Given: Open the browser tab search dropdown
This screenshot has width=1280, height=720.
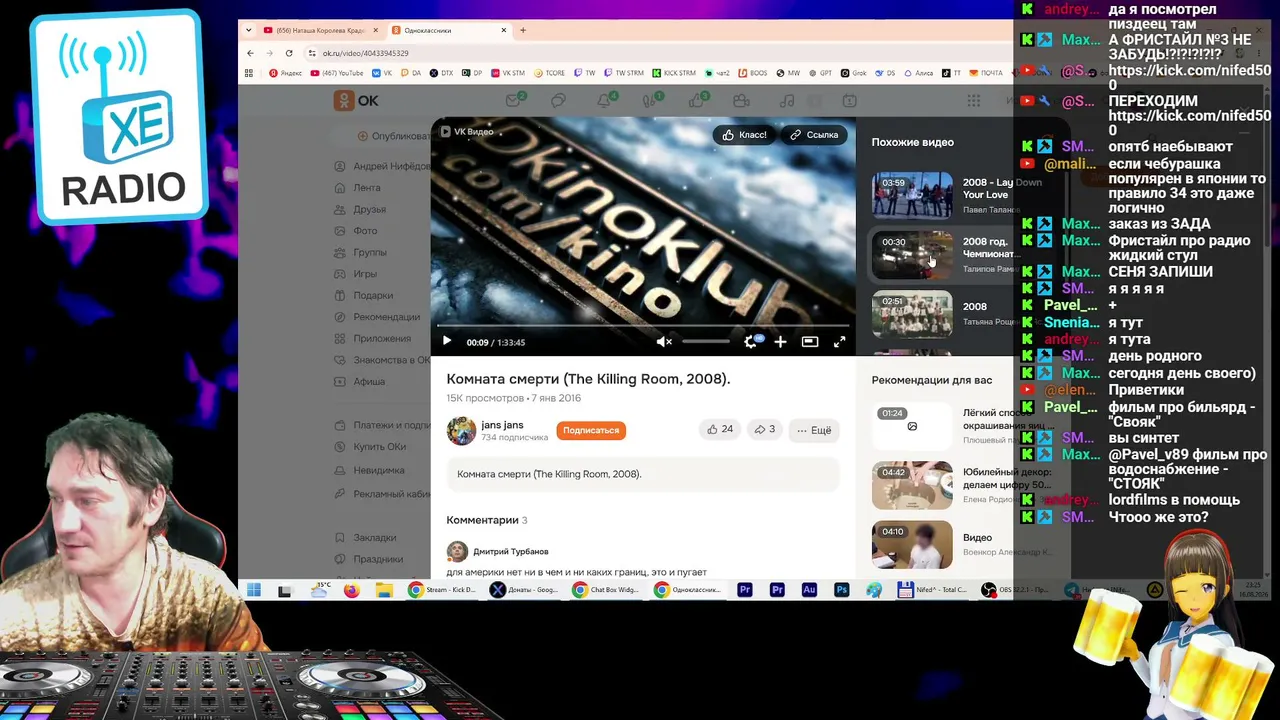Looking at the screenshot, I should tap(251, 30).
